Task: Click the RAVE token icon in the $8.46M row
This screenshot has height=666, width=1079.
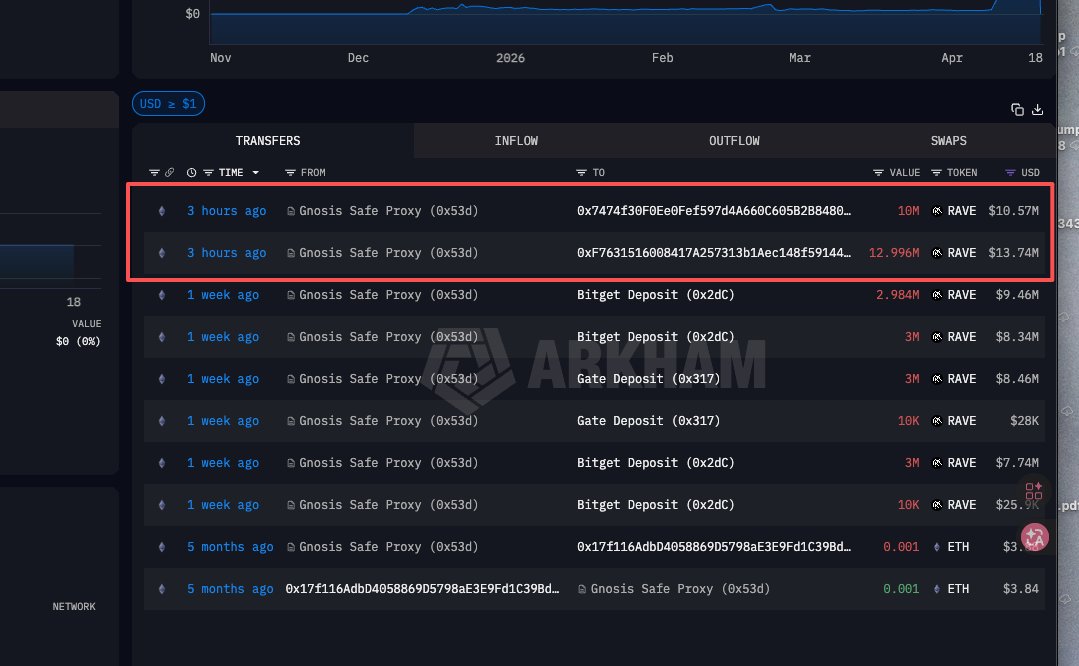Action: tap(937, 379)
